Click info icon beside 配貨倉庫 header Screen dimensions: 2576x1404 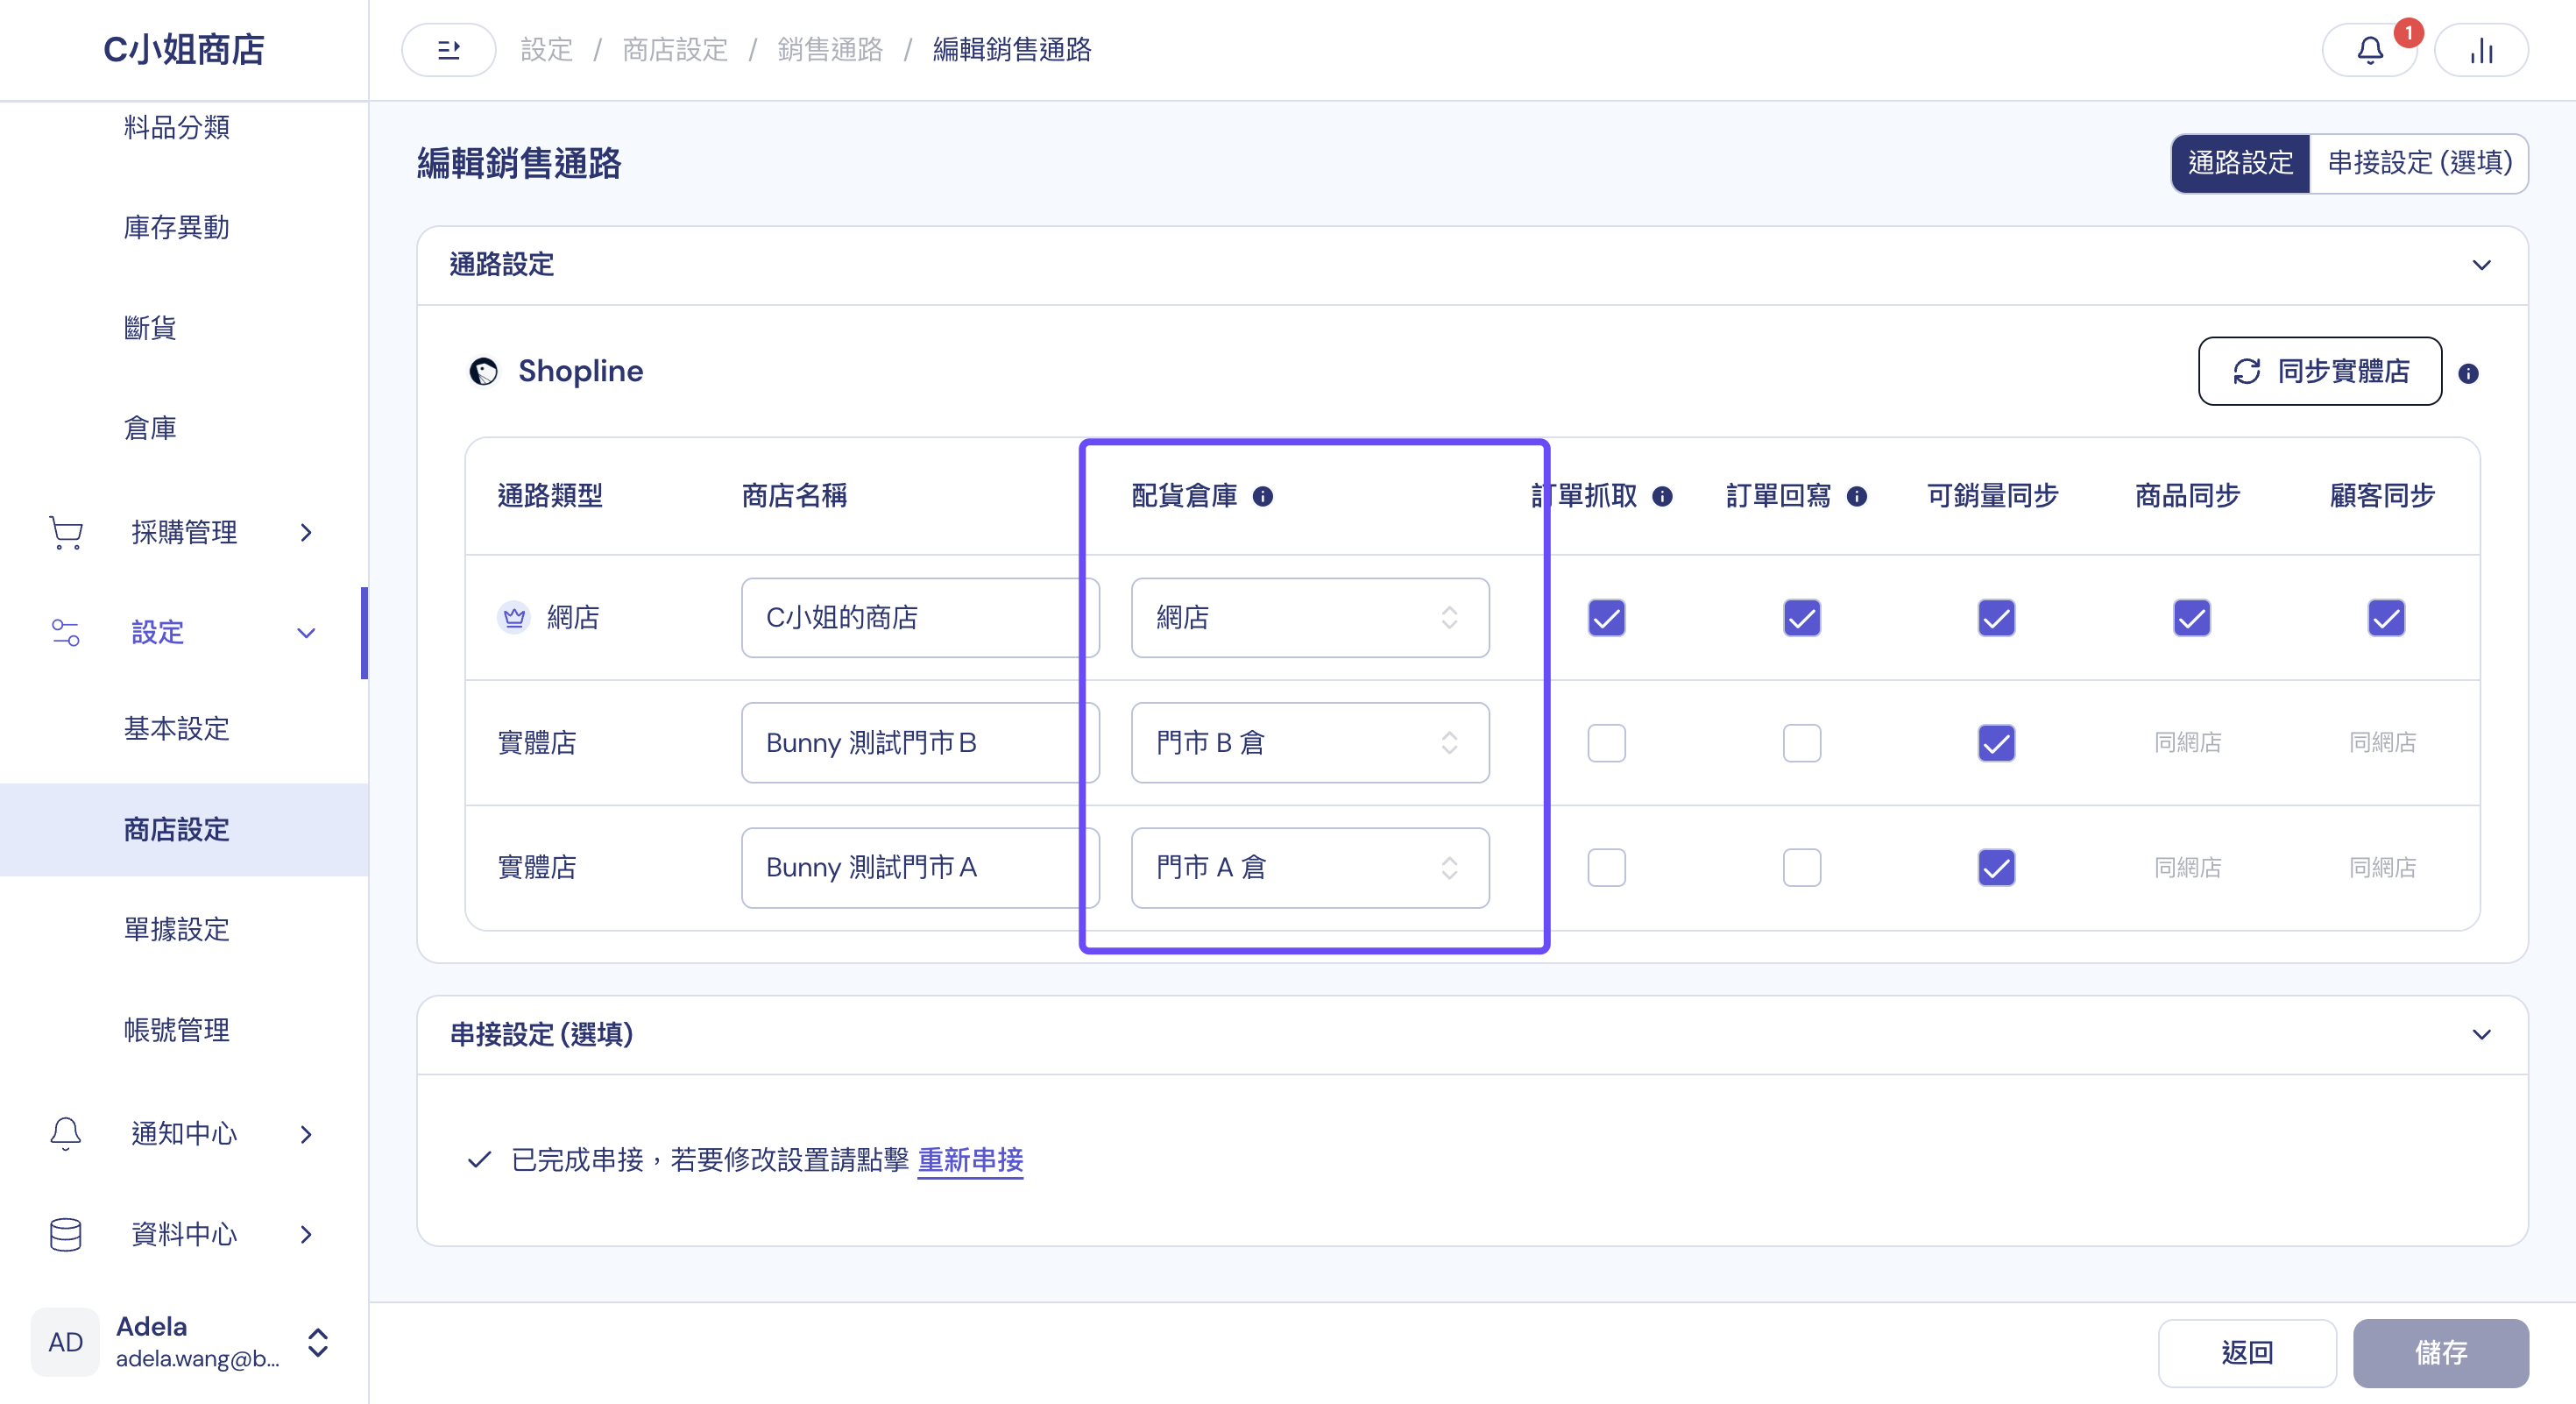(x=1263, y=496)
